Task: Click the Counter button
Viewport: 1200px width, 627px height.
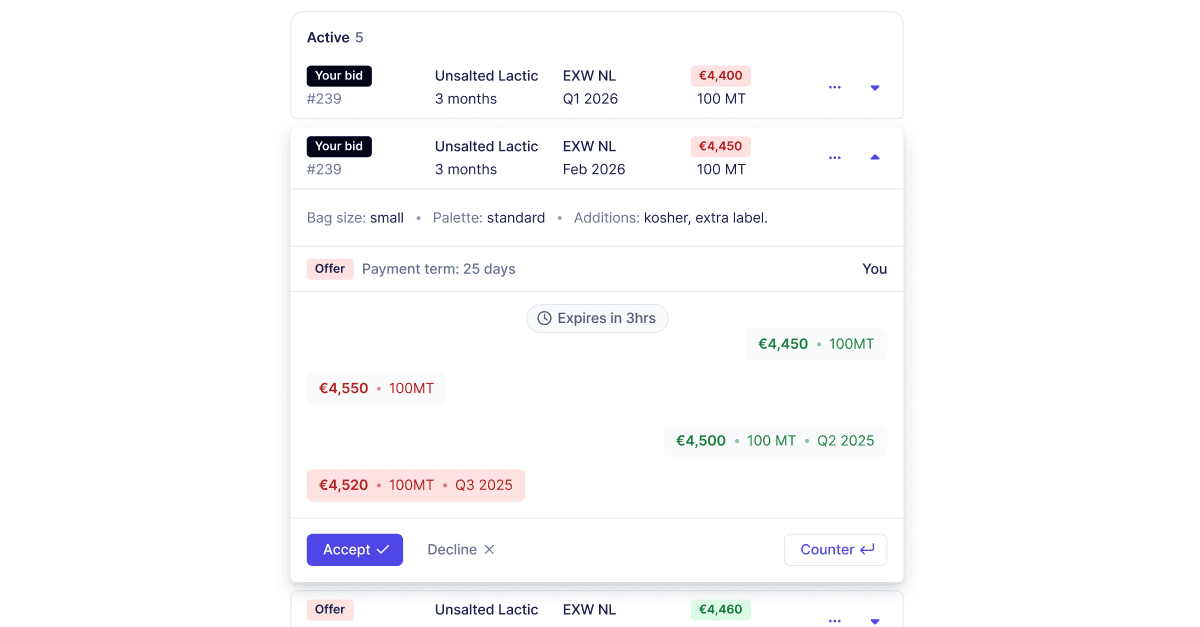Action: [836, 550]
